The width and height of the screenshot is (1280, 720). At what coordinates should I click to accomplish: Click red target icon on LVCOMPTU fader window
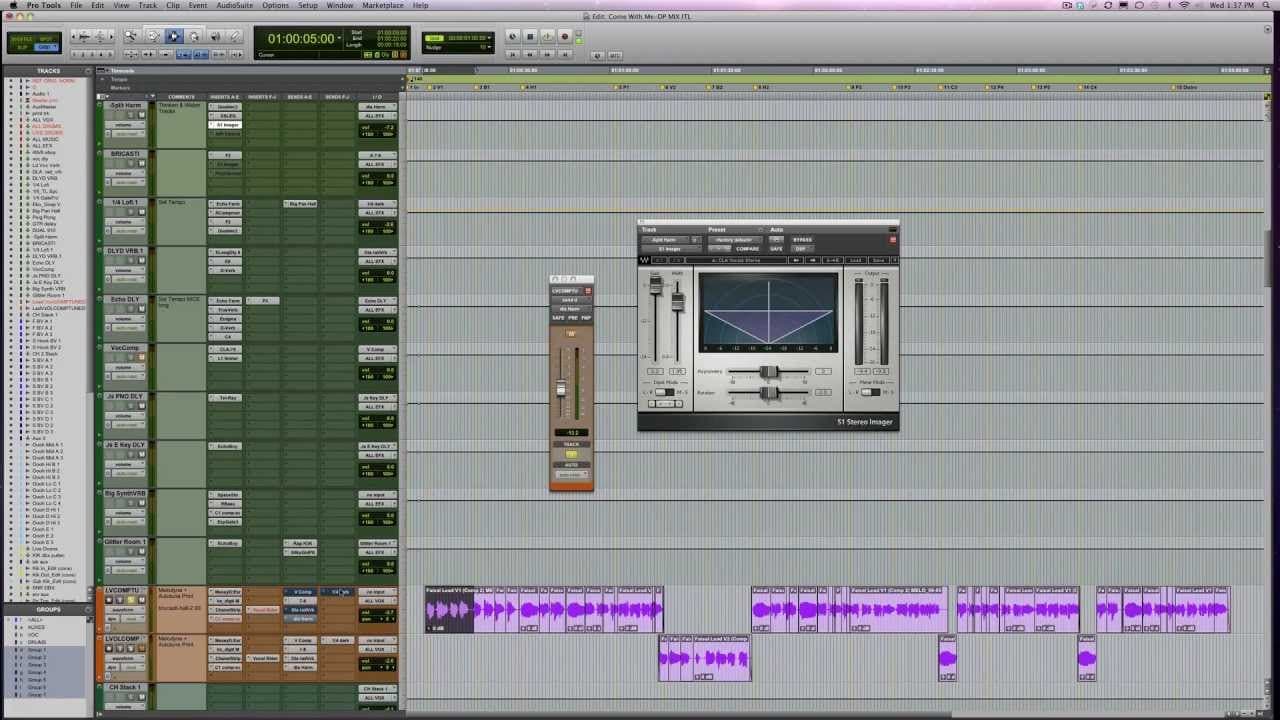click(x=588, y=291)
